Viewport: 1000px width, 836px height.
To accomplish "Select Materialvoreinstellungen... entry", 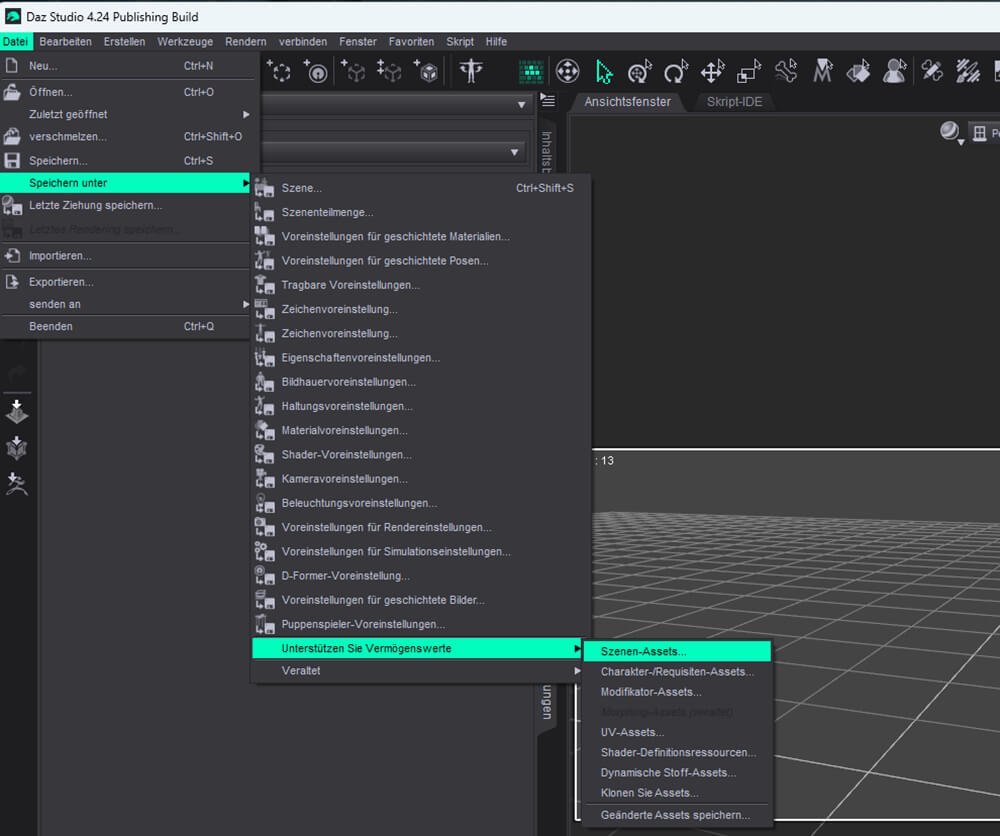I will click(x=417, y=430).
